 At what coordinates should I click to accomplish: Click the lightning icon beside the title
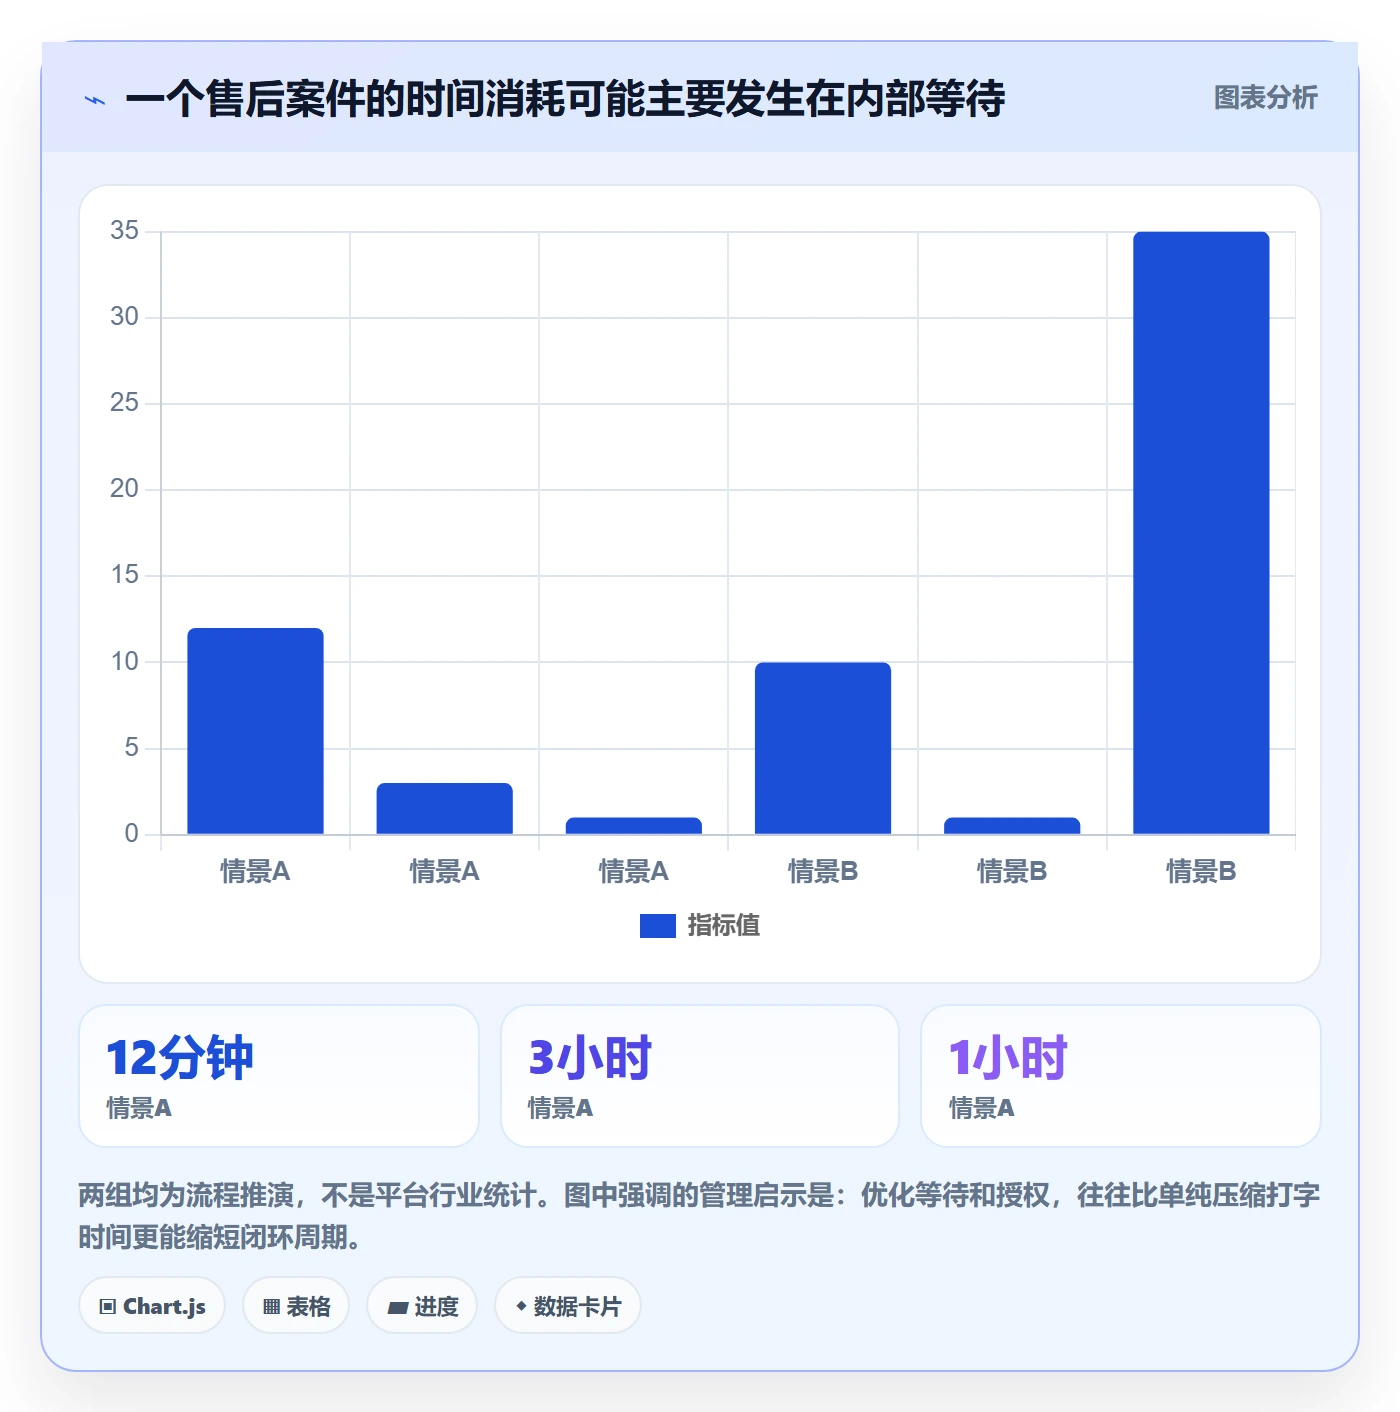[95, 100]
